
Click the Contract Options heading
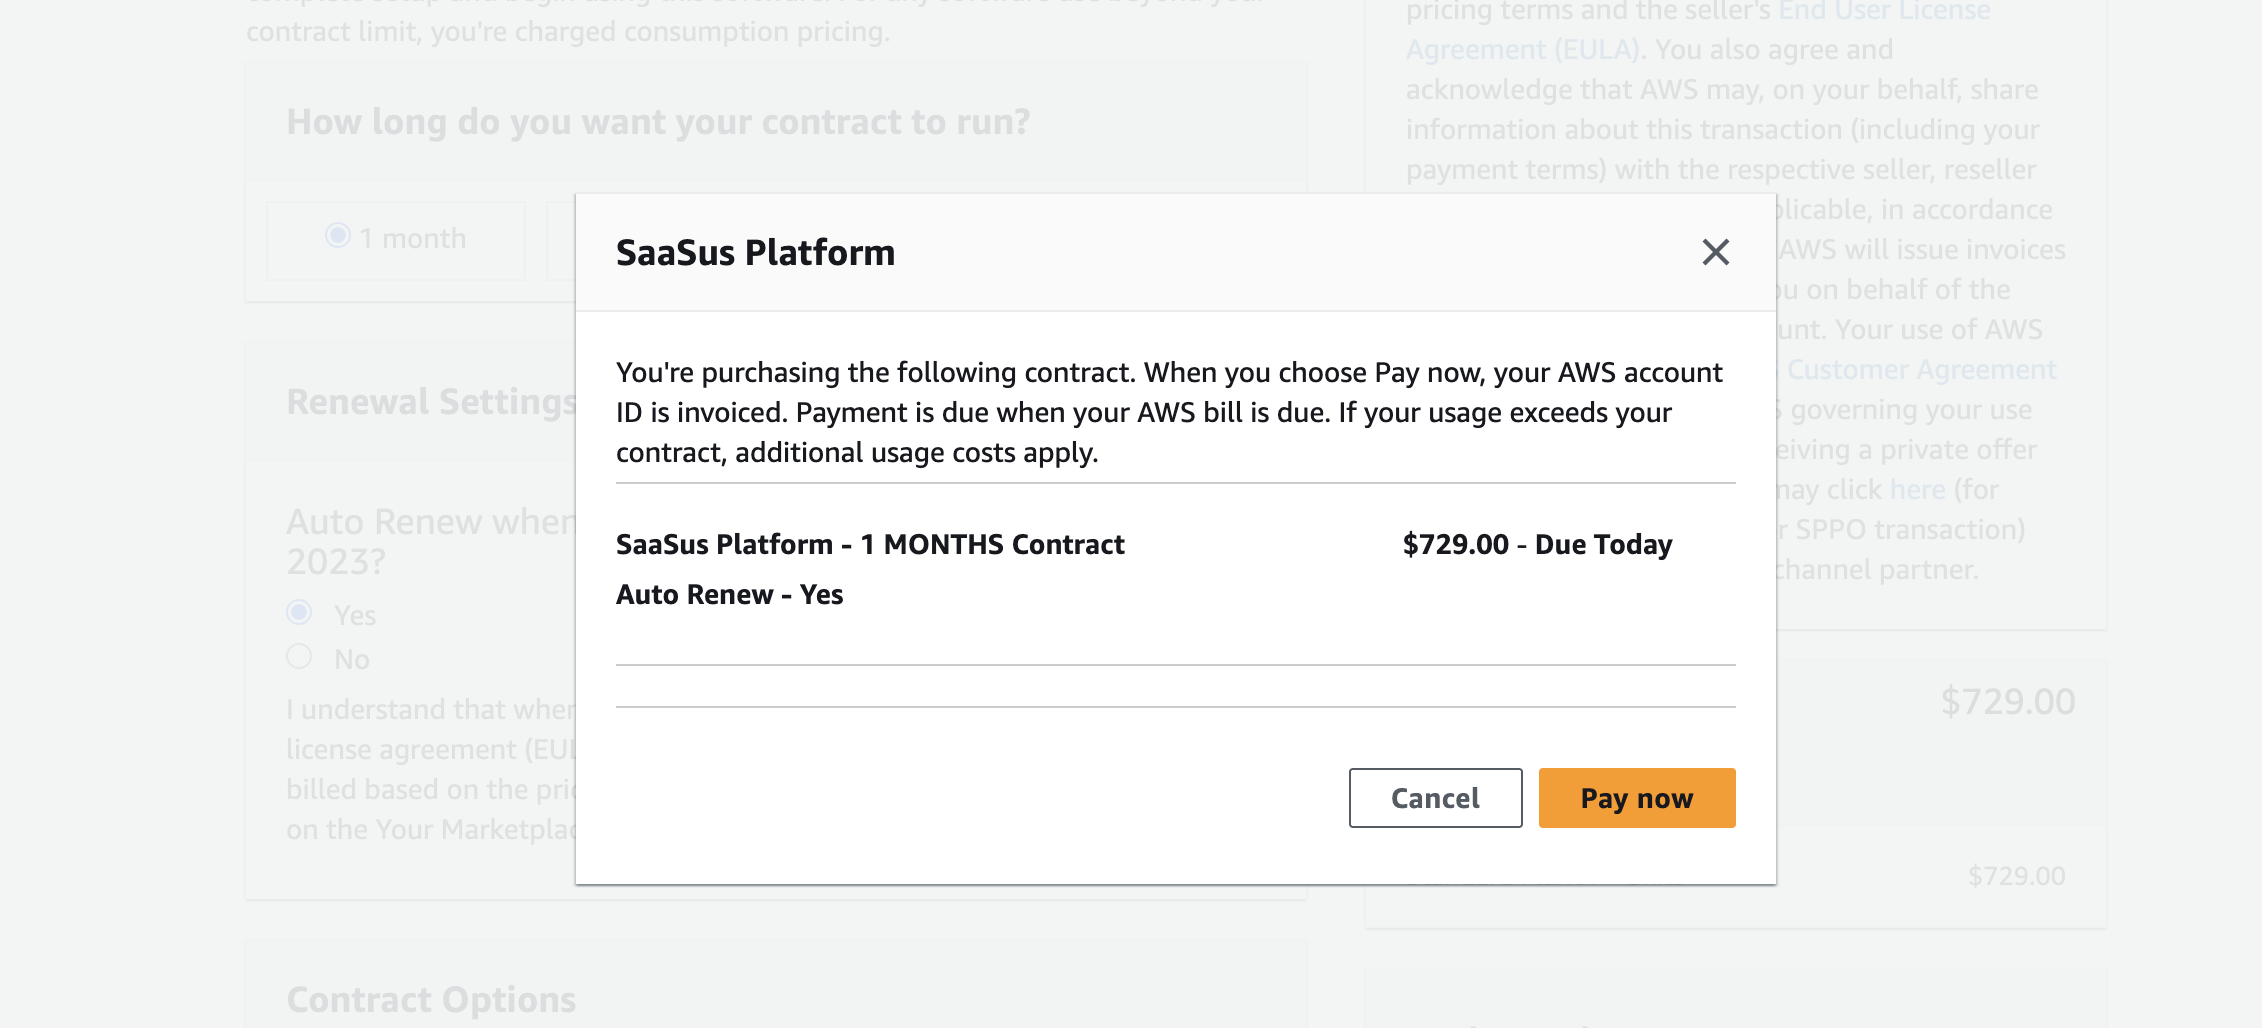pyautogui.click(x=431, y=1000)
